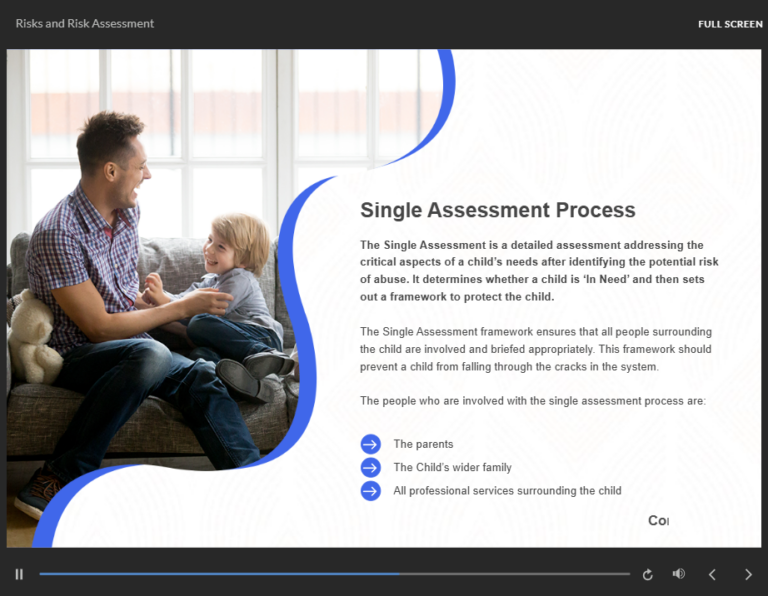
Task: Mute the audio with the speaker icon
Action: [679, 574]
